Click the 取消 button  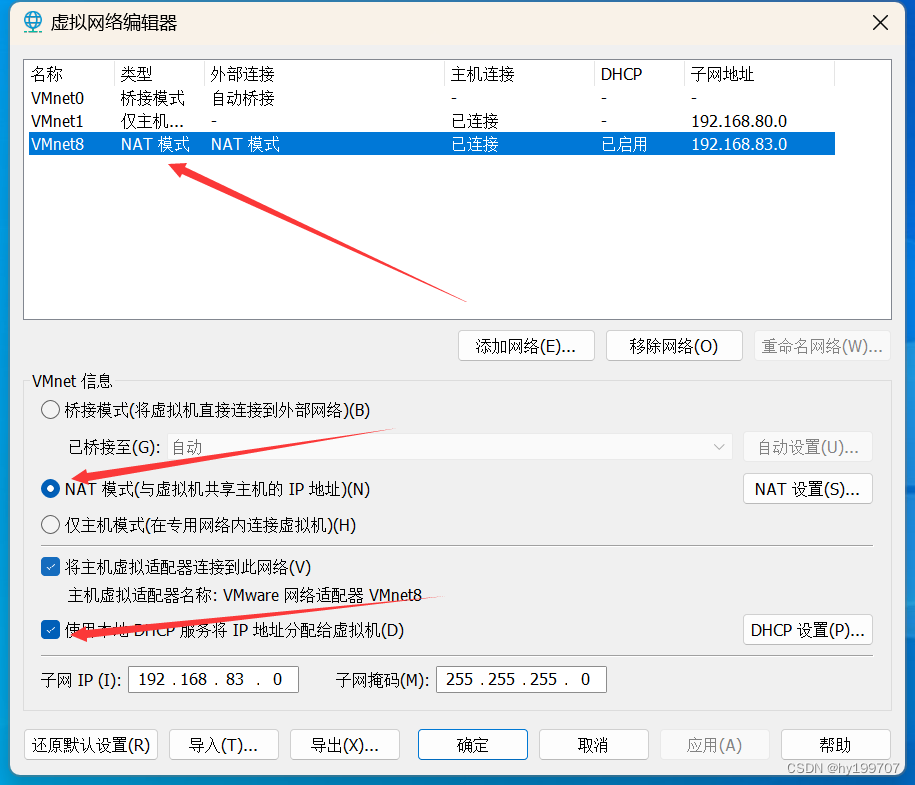(593, 745)
